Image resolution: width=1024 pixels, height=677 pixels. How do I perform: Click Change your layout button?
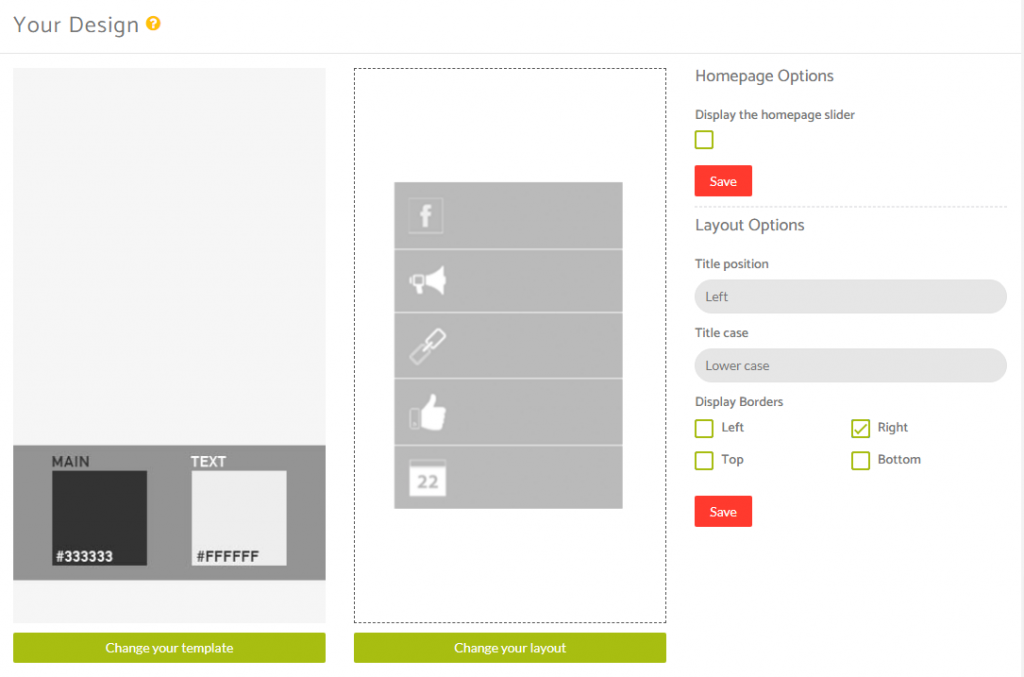pyautogui.click(x=510, y=648)
